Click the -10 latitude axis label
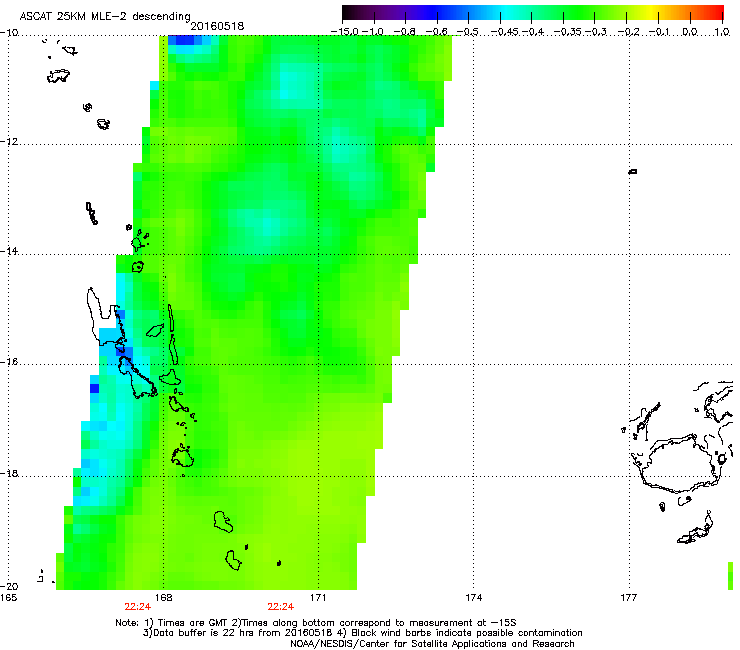The image size is (740, 650). point(9,32)
